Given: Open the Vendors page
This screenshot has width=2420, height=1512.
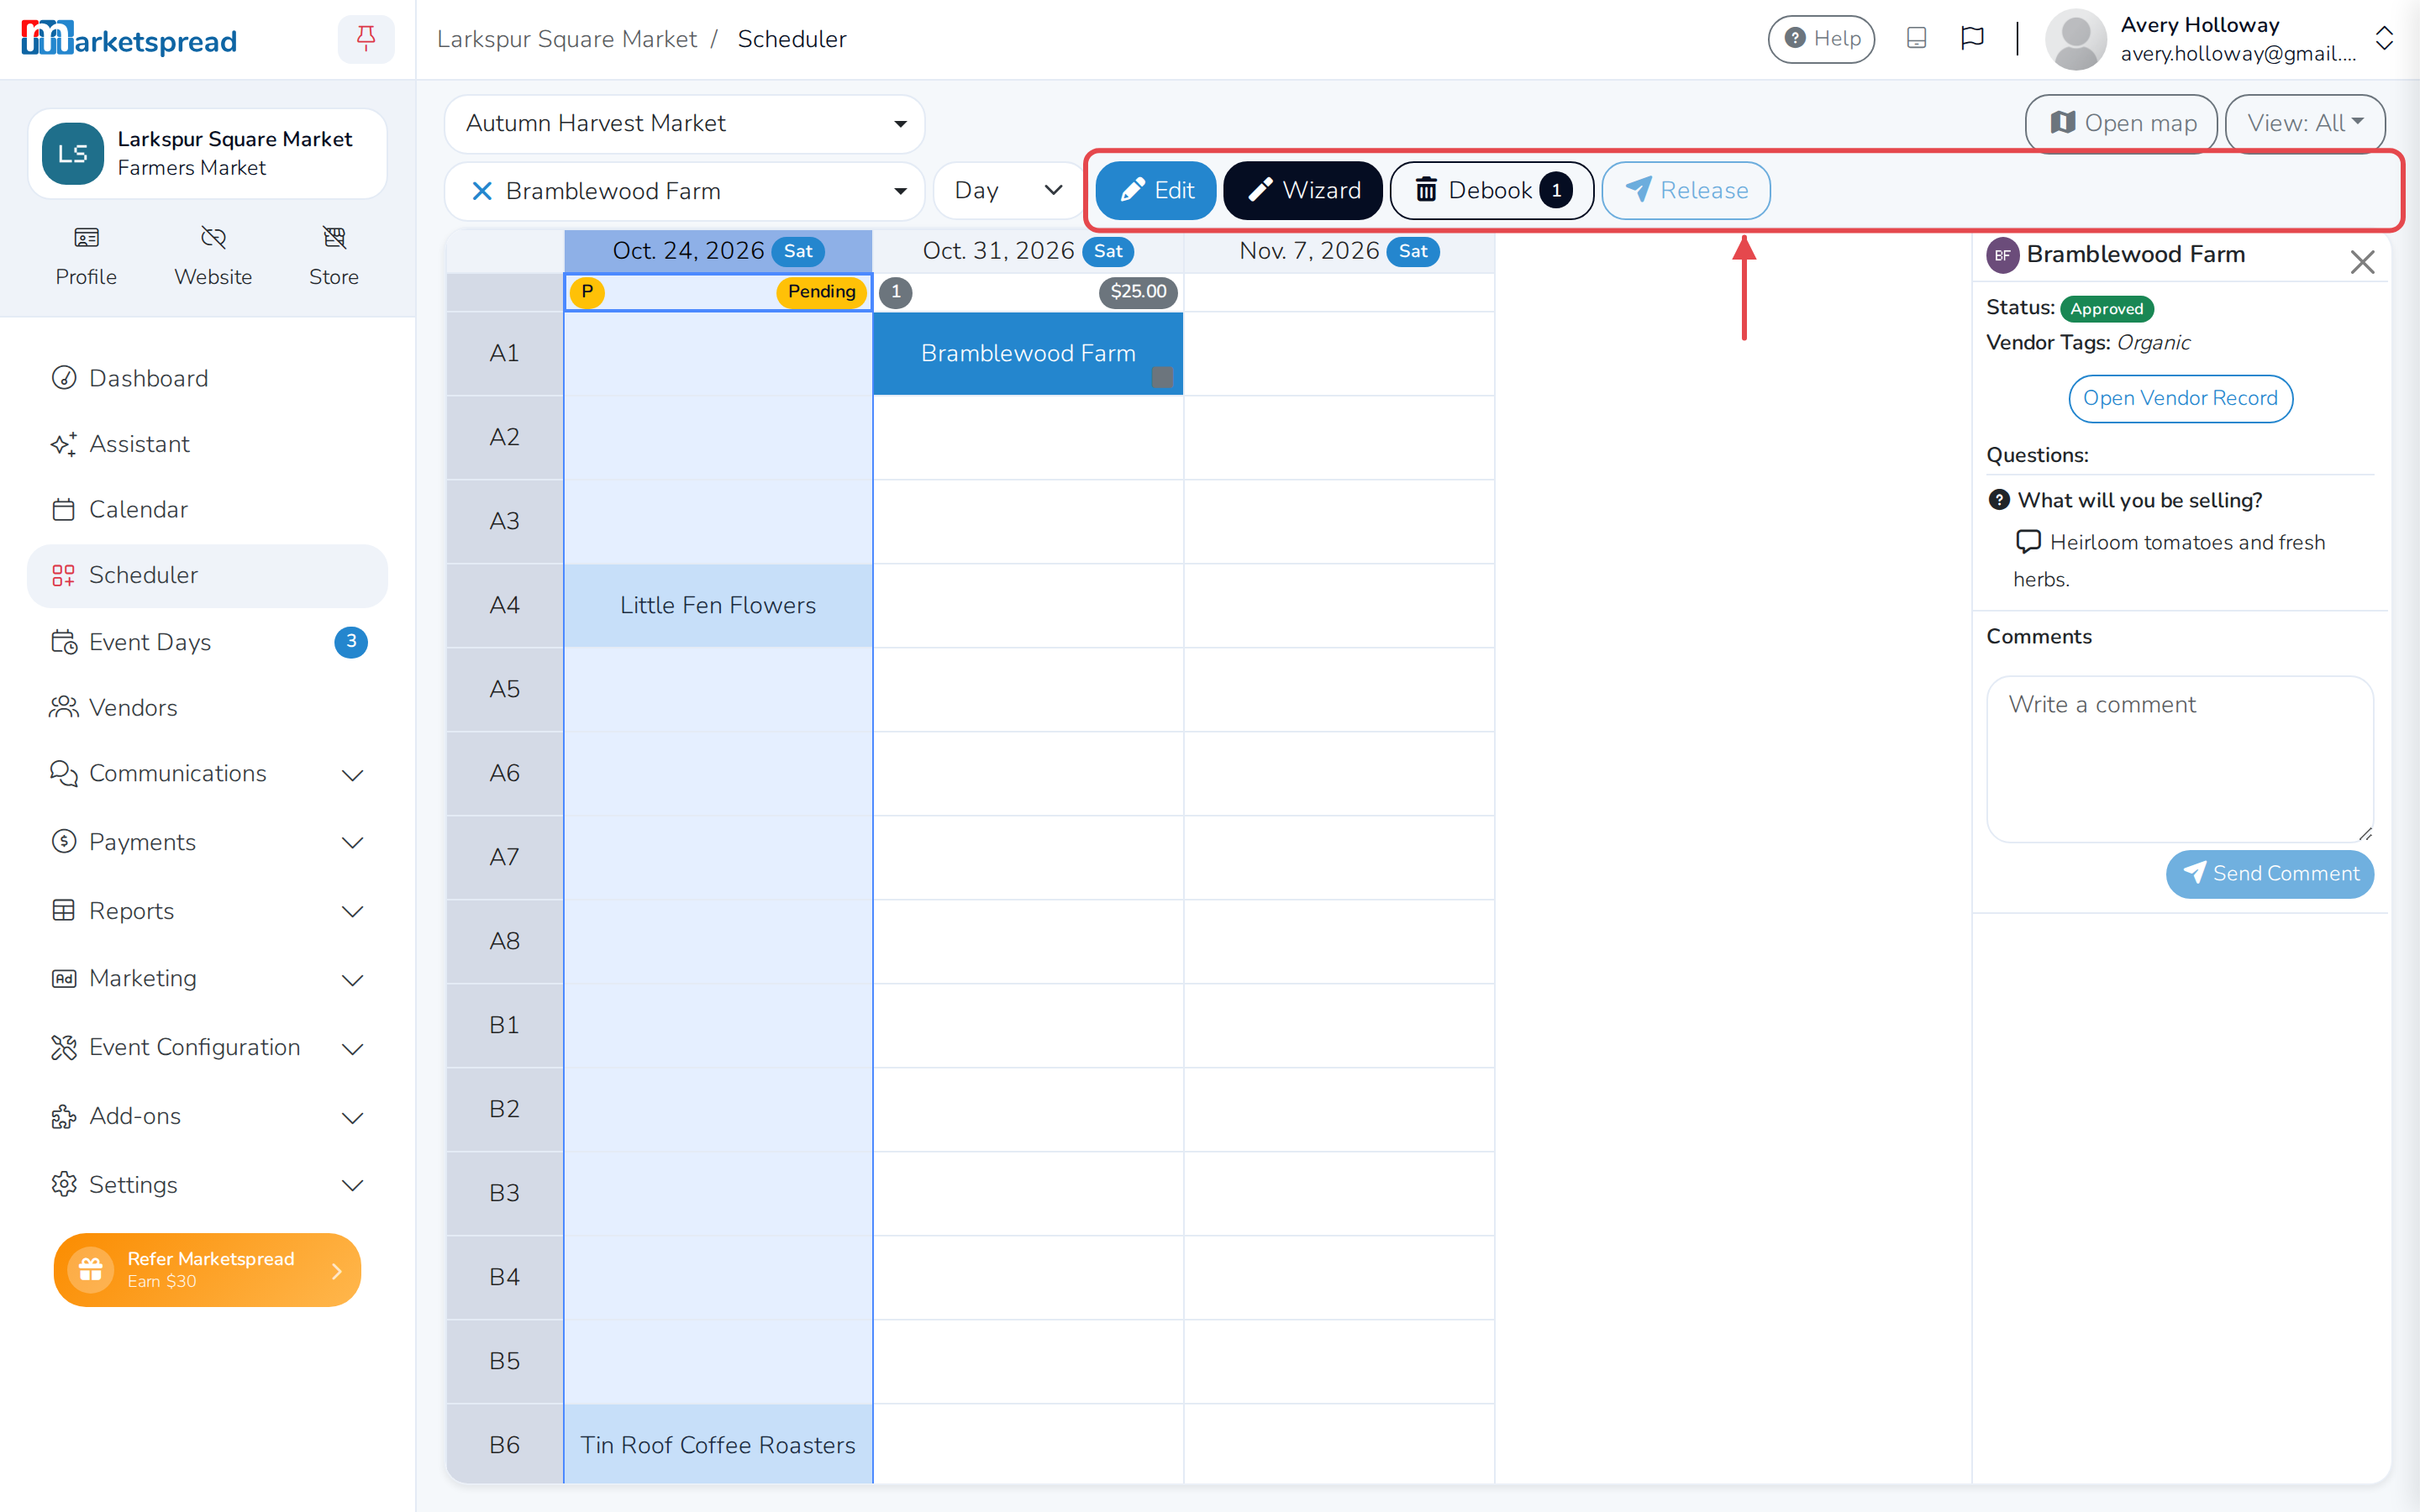Looking at the screenshot, I should (207, 708).
